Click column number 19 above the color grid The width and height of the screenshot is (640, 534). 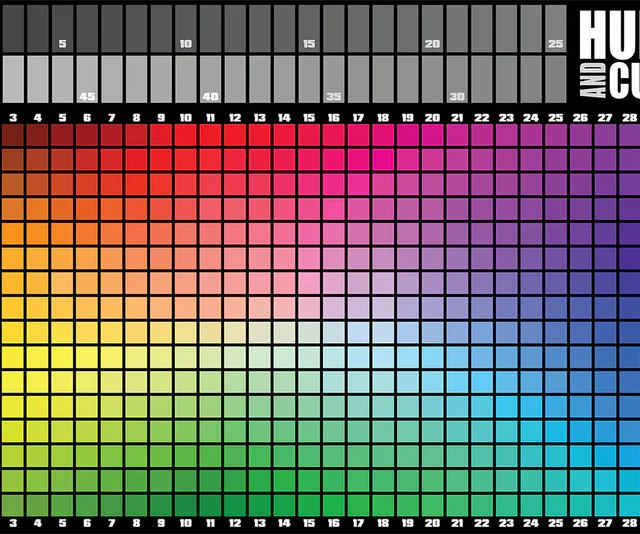coord(407,118)
